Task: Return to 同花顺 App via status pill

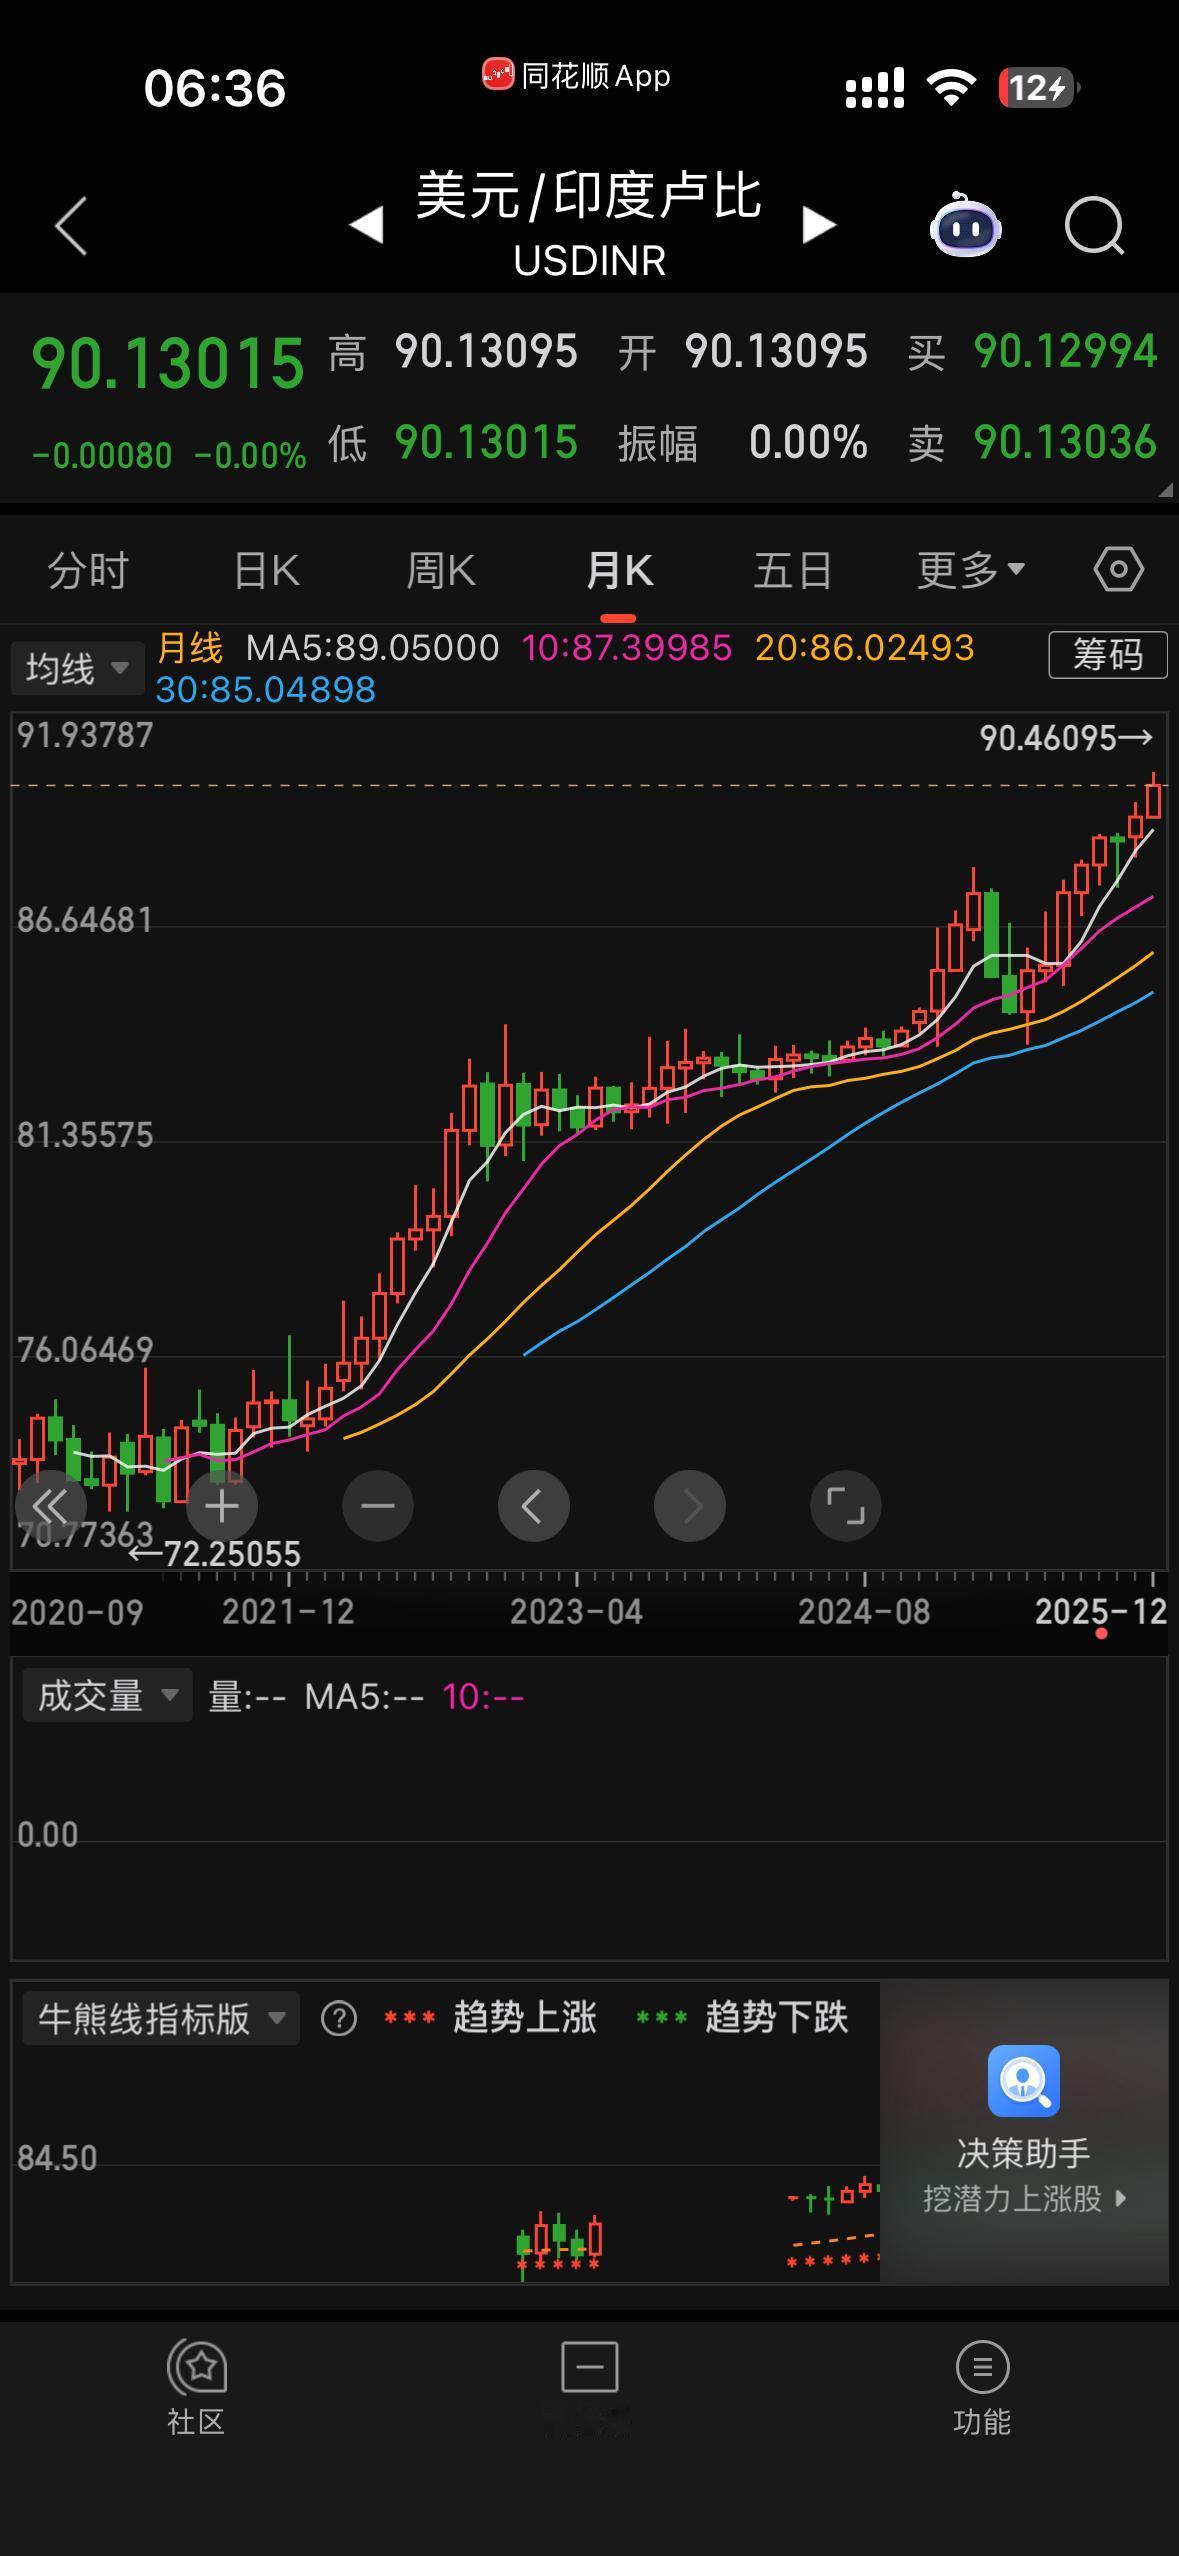Action: [577, 76]
